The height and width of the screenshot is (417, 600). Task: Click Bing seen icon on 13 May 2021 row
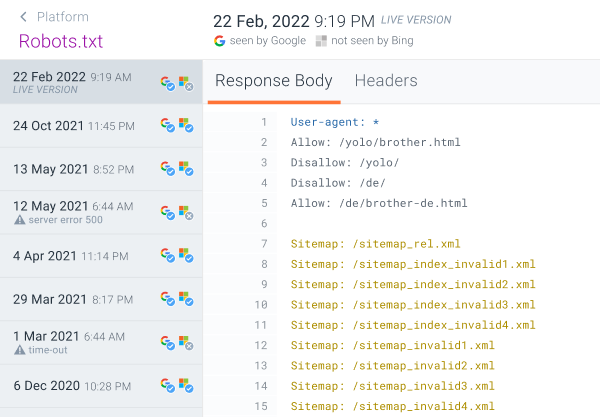tap(186, 169)
